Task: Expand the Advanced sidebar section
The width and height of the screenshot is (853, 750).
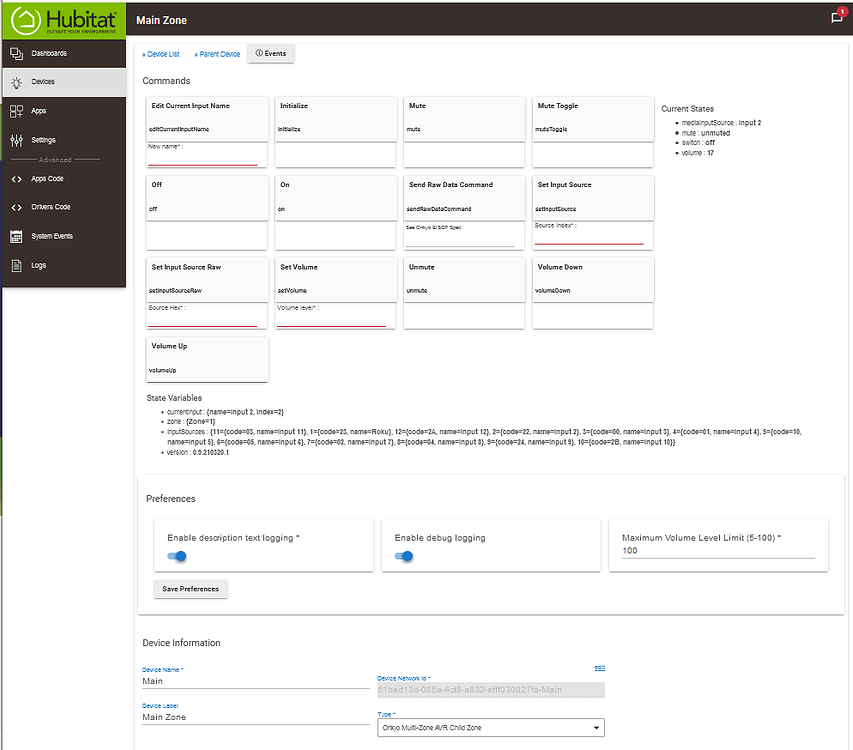Action: tap(55, 160)
